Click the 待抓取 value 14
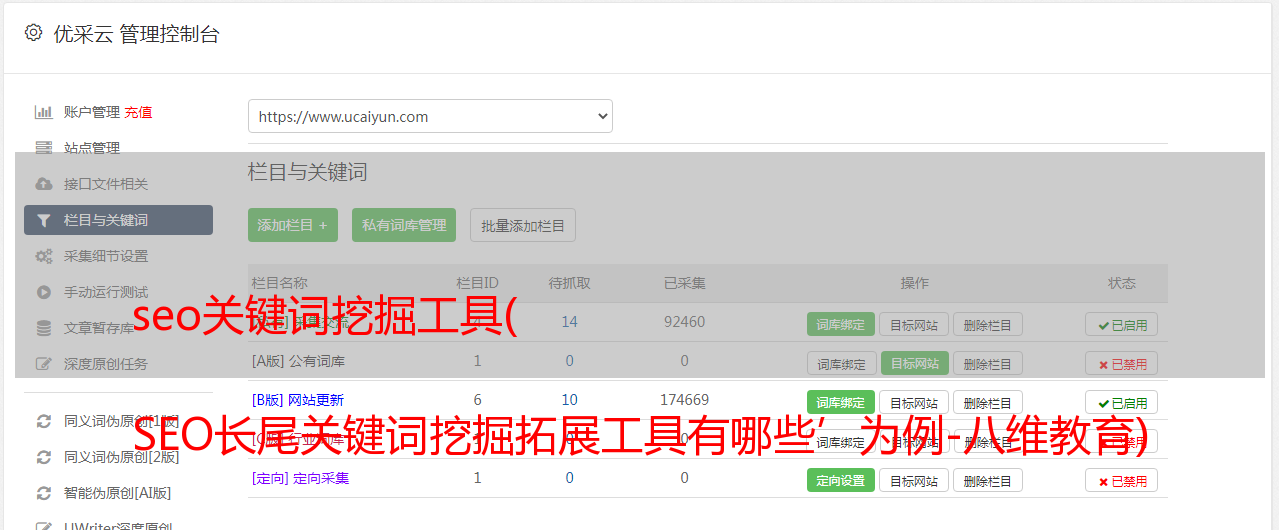The height and width of the screenshot is (530, 1279). pyautogui.click(x=569, y=322)
